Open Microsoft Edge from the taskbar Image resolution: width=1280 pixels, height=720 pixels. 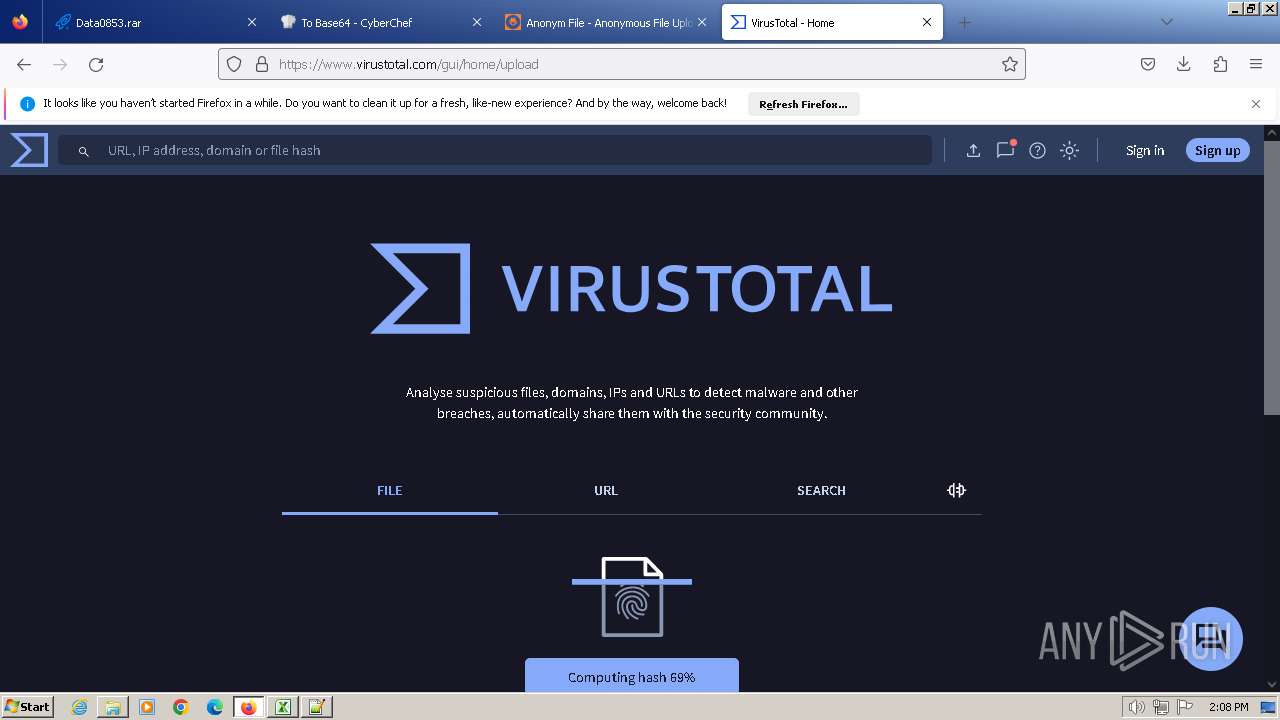coord(215,707)
